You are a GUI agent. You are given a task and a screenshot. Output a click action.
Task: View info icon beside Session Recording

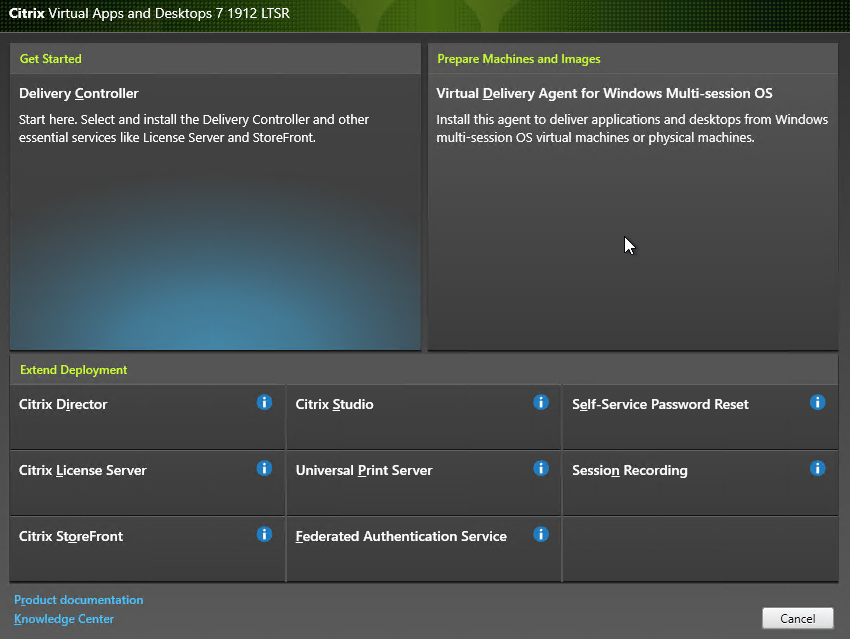(x=817, y=469)
